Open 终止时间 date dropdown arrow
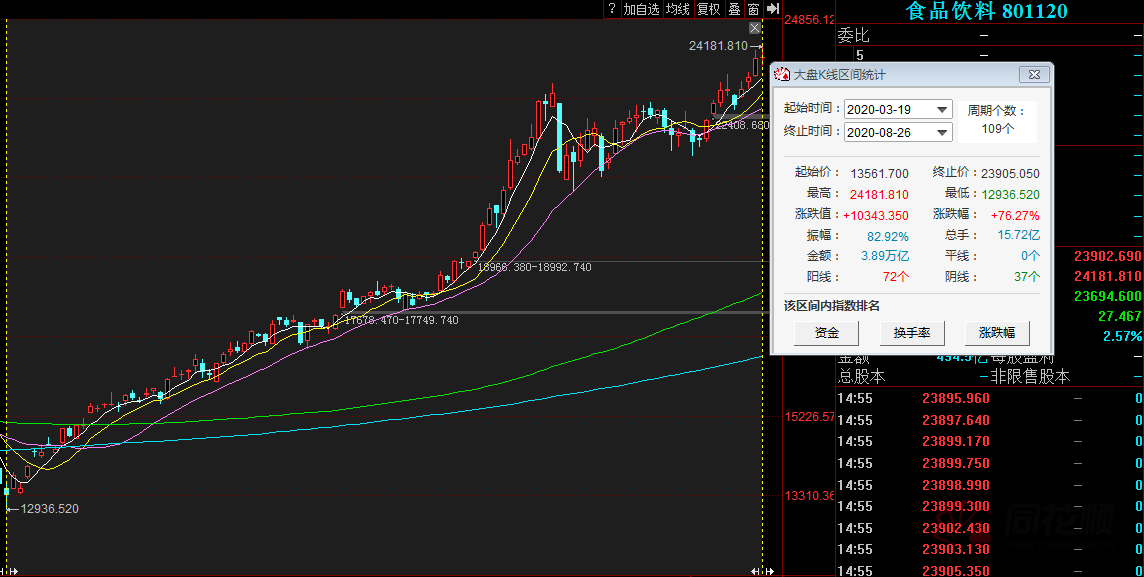 click(x=942, y=132)
